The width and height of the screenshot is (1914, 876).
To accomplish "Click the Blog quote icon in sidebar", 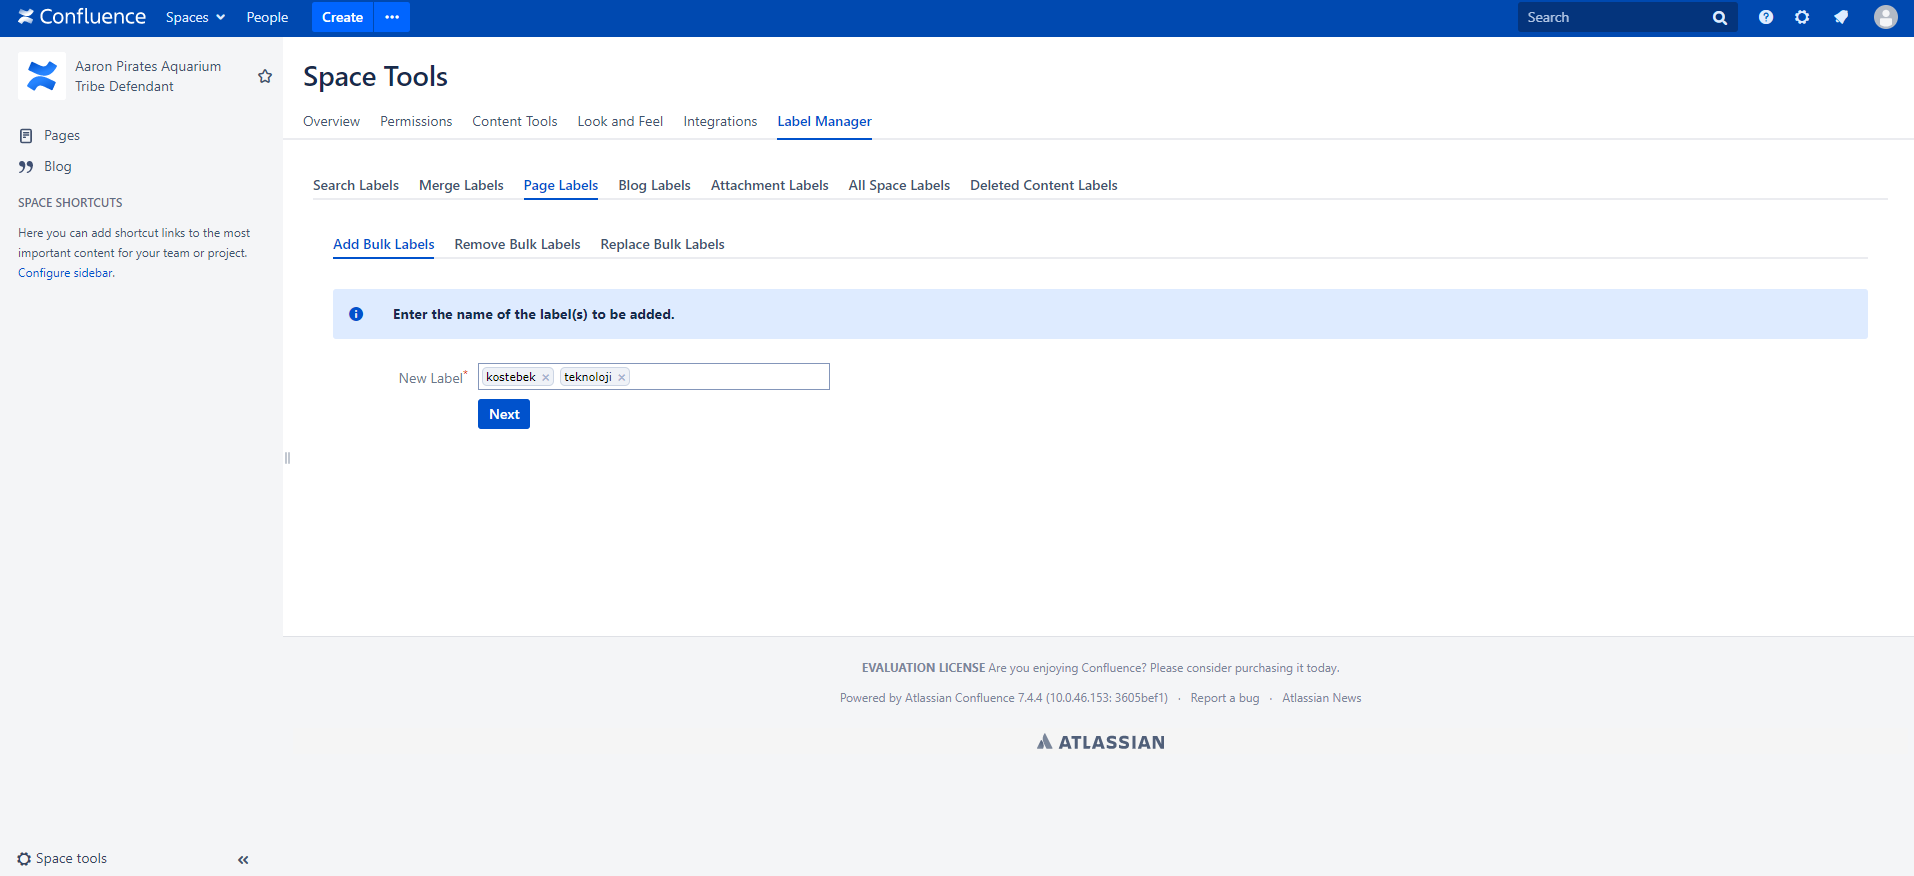I will click(x=26, y=167).
